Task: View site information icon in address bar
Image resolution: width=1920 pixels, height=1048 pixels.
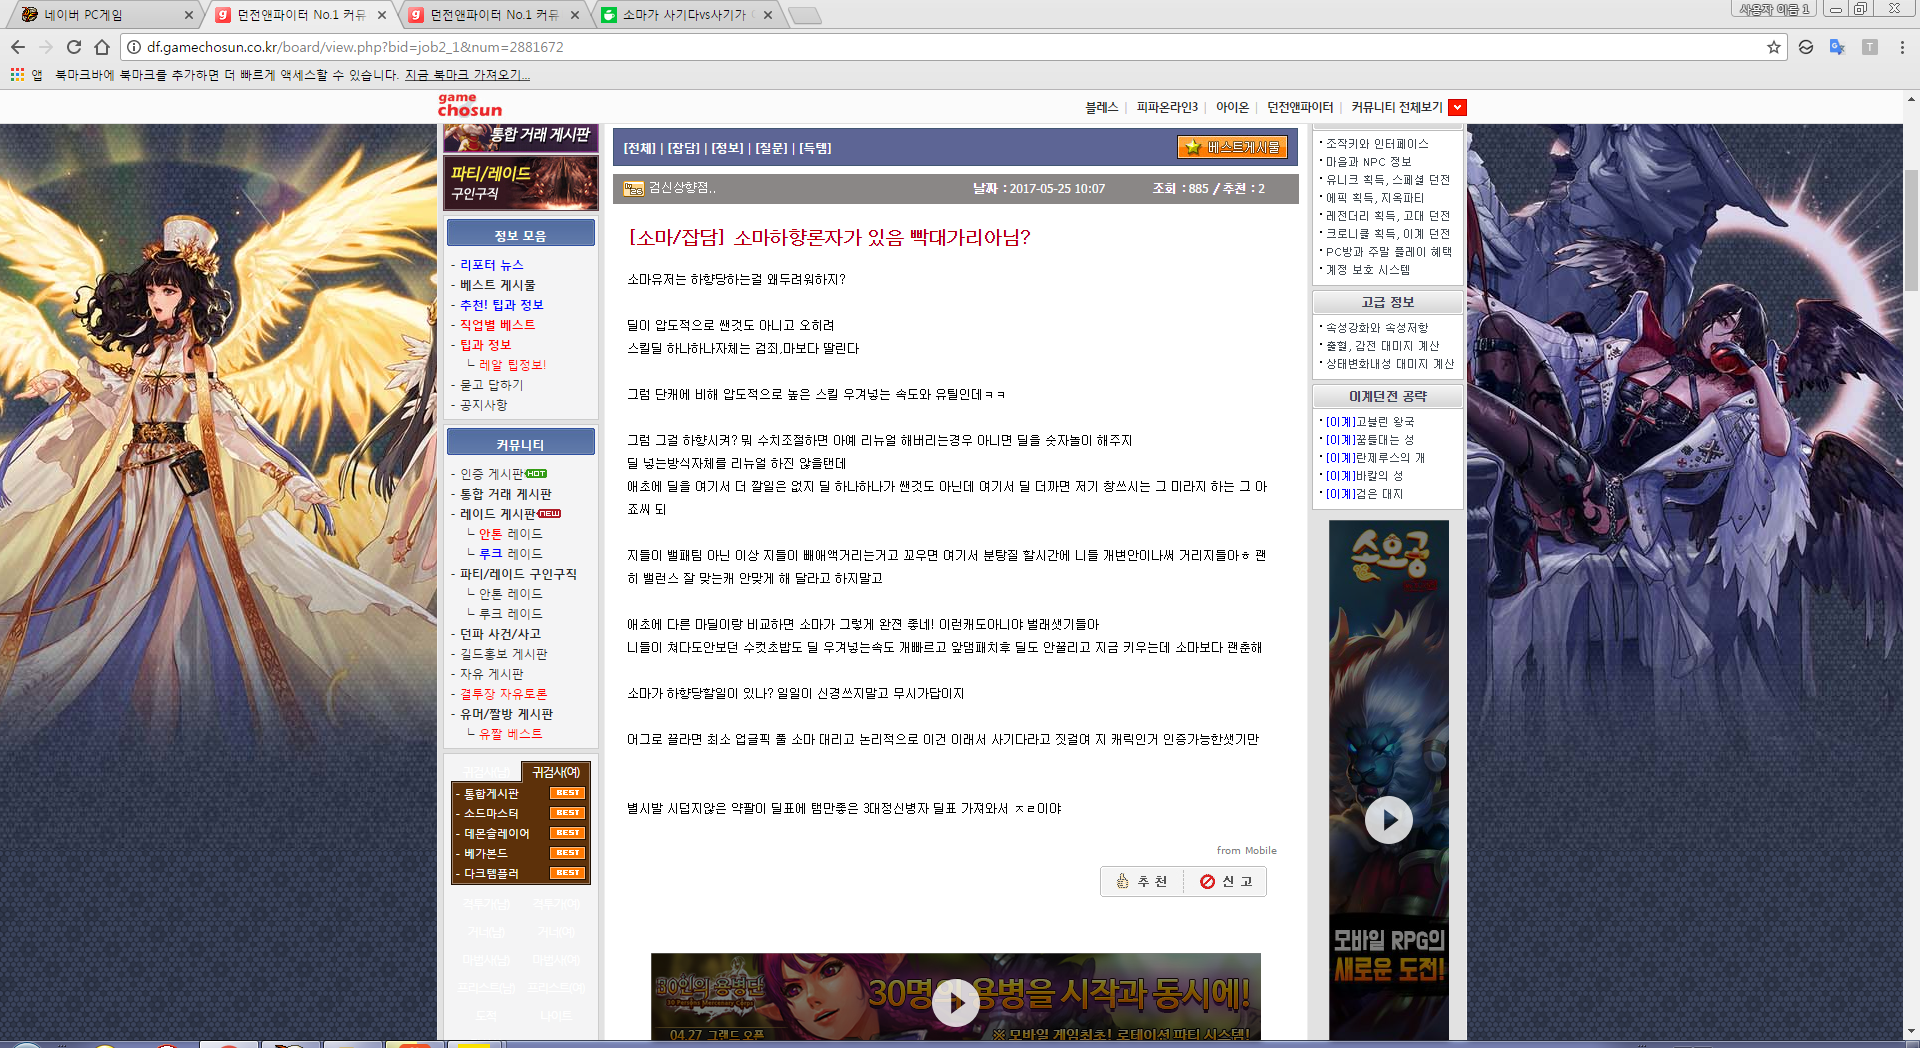Action: [x=134, y=47]
